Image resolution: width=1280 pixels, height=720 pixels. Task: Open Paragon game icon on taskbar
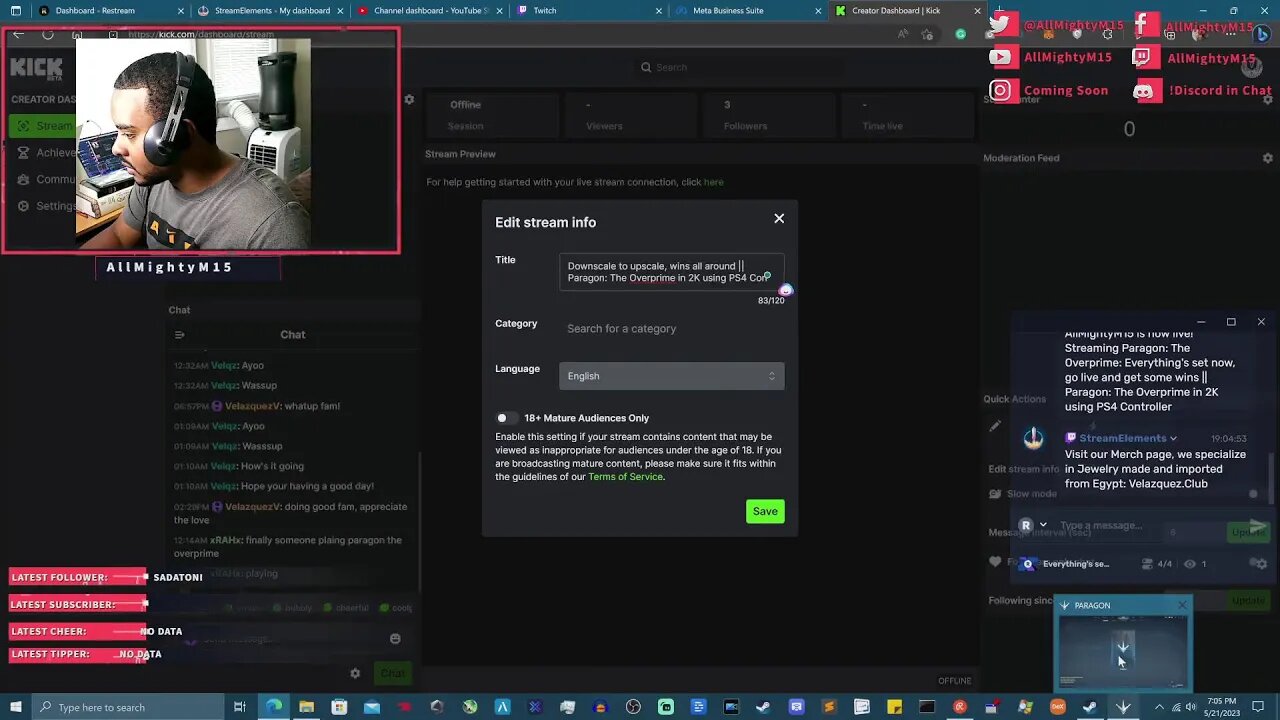(1123, 707)
